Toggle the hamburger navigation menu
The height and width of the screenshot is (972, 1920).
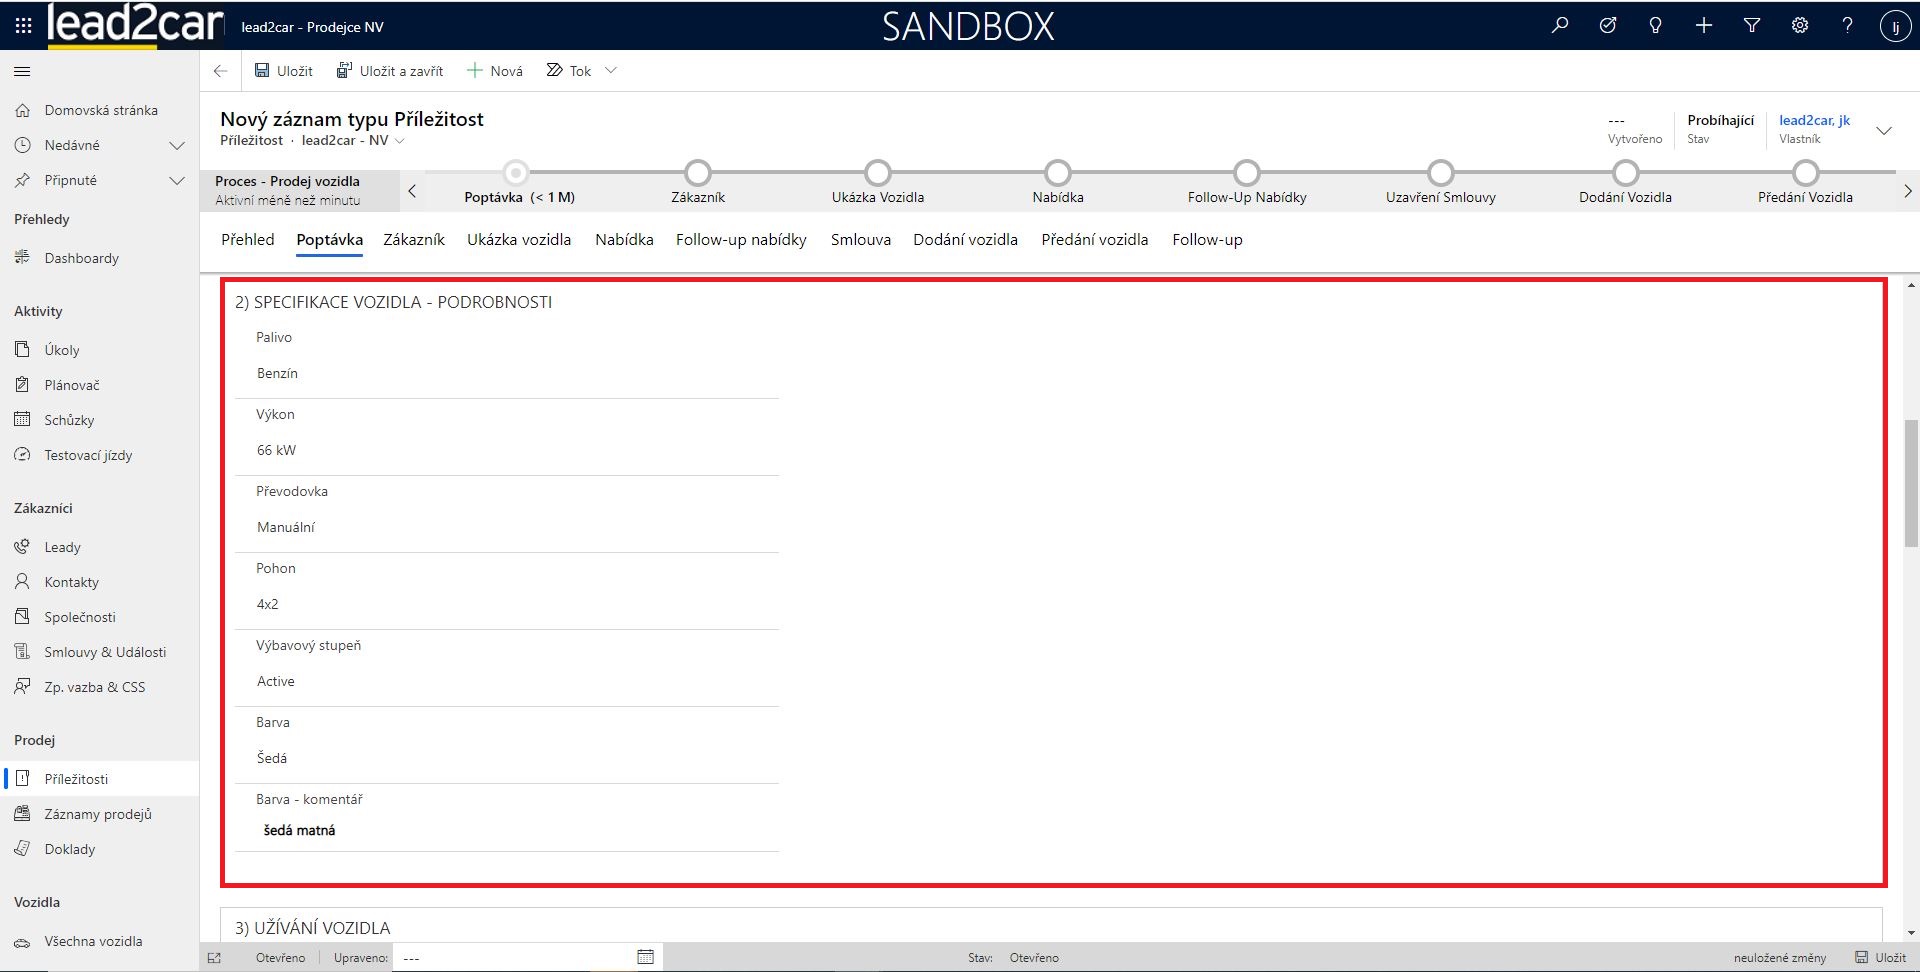click(x=22, y=71)
